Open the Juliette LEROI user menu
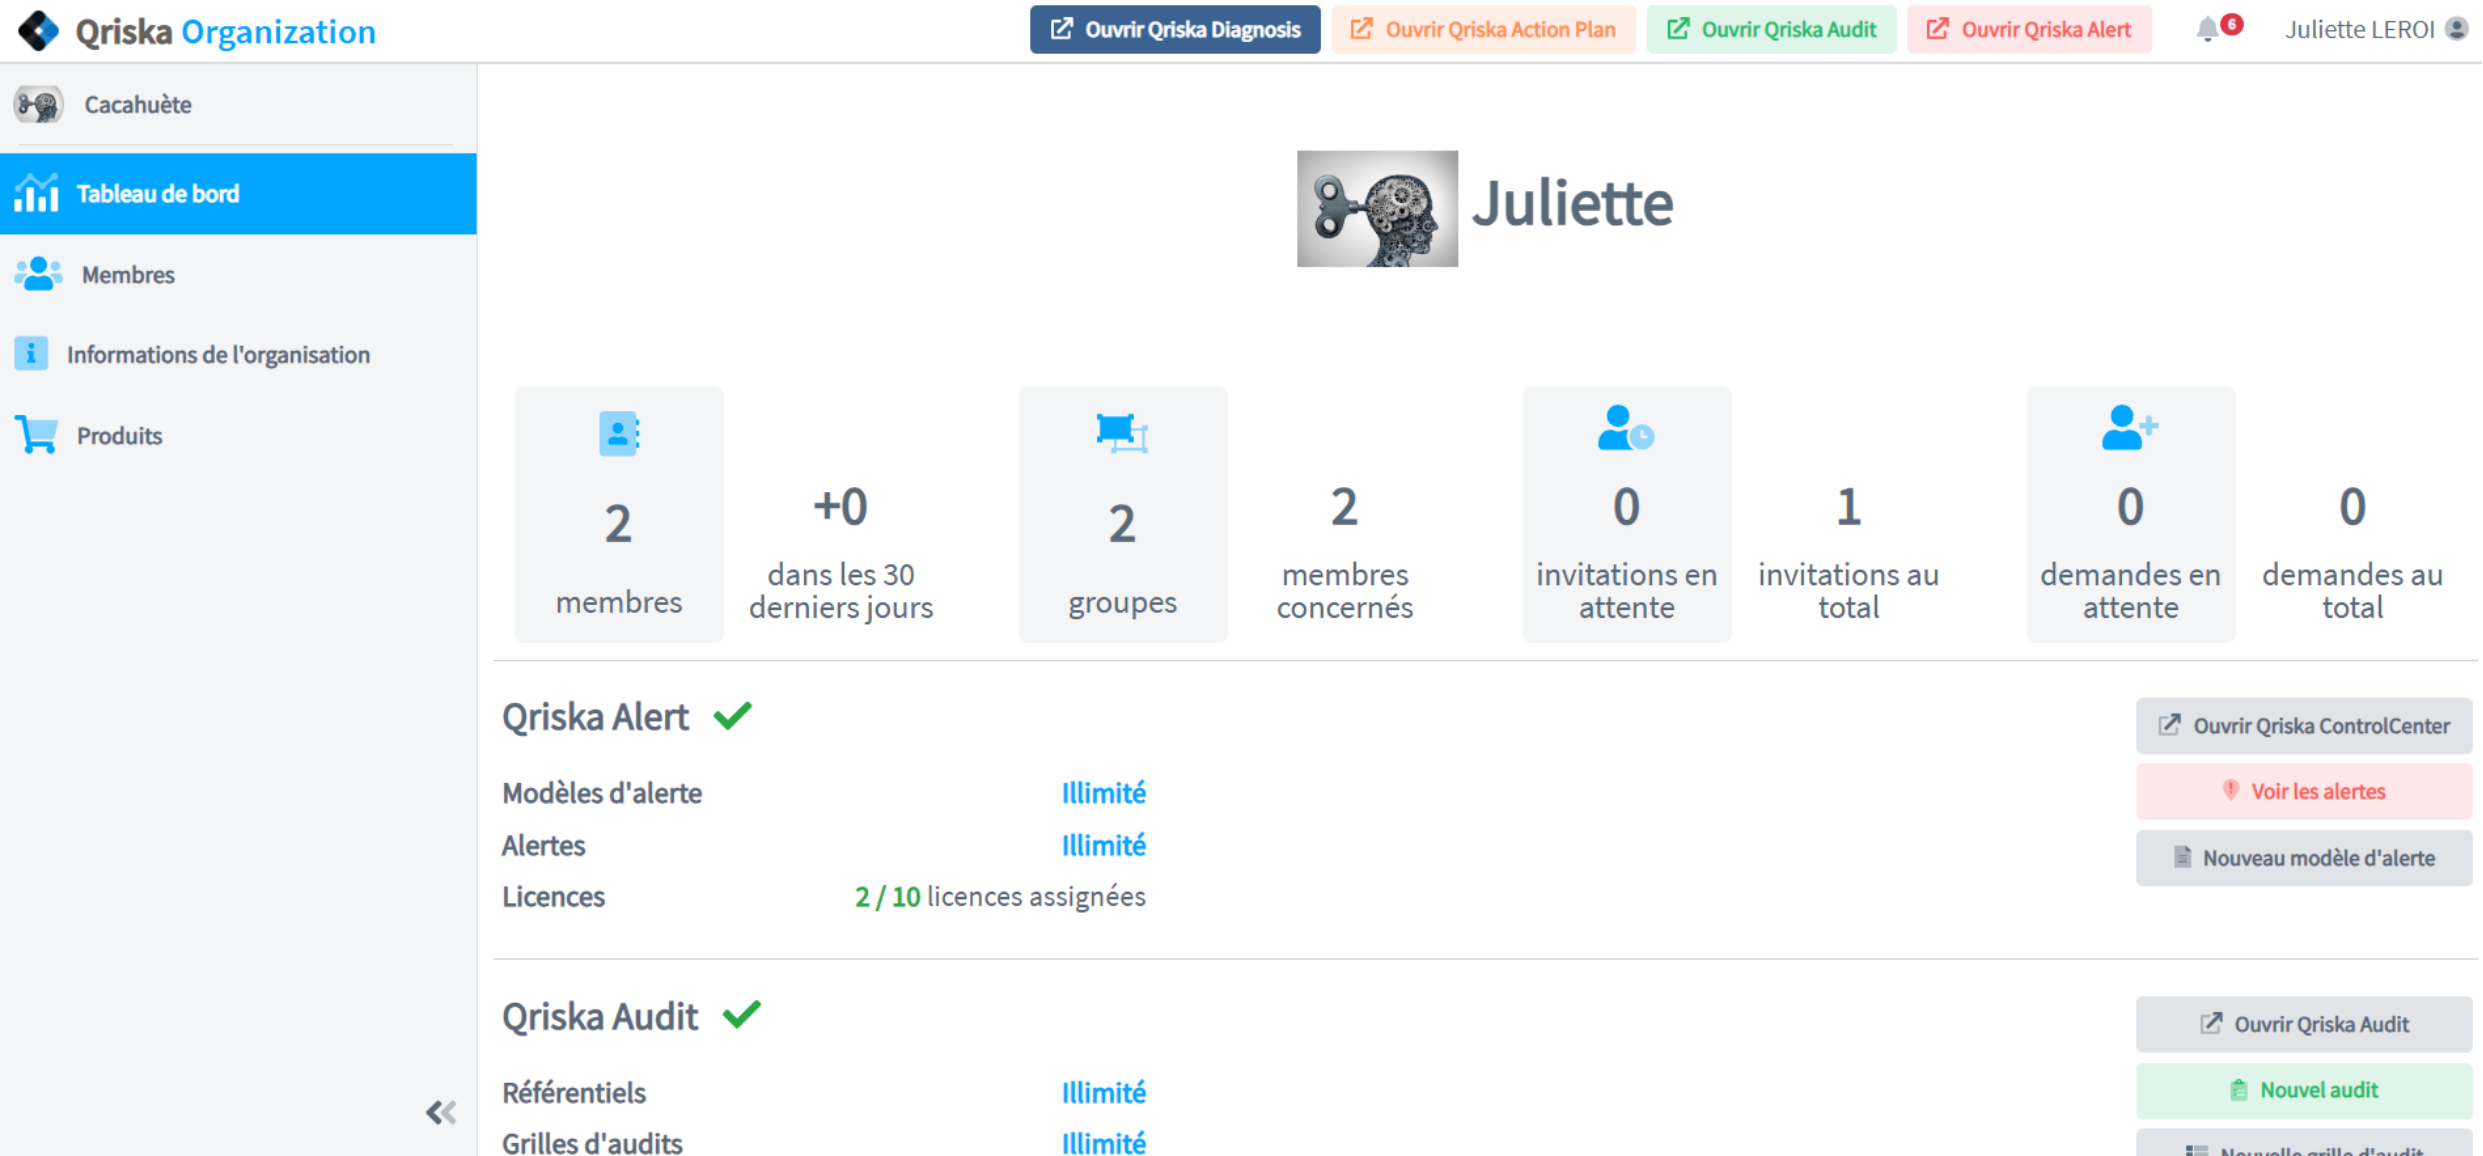The image size is (2483, 1156). click(x=2375, y=30)
